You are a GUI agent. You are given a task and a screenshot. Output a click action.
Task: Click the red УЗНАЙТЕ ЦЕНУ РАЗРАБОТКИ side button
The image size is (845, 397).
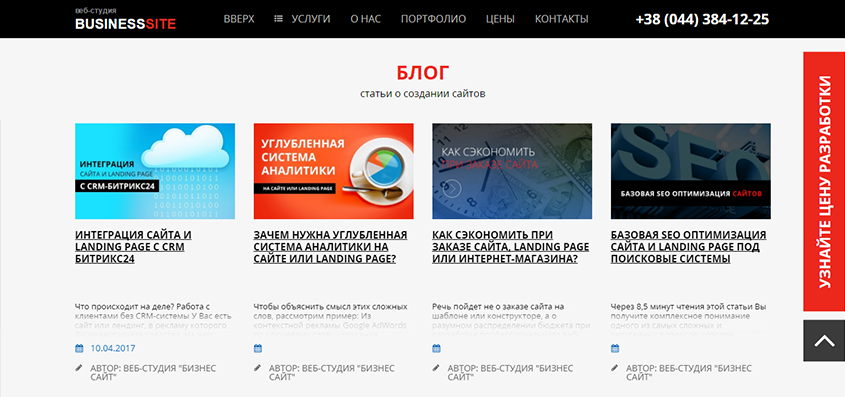tap(824, 182)
